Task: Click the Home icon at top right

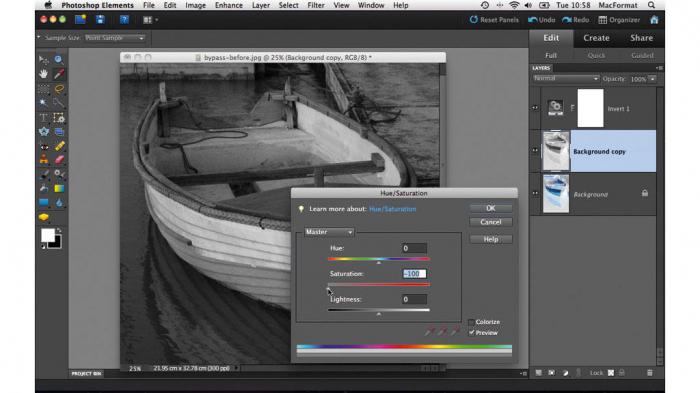Action: [654, 20]
